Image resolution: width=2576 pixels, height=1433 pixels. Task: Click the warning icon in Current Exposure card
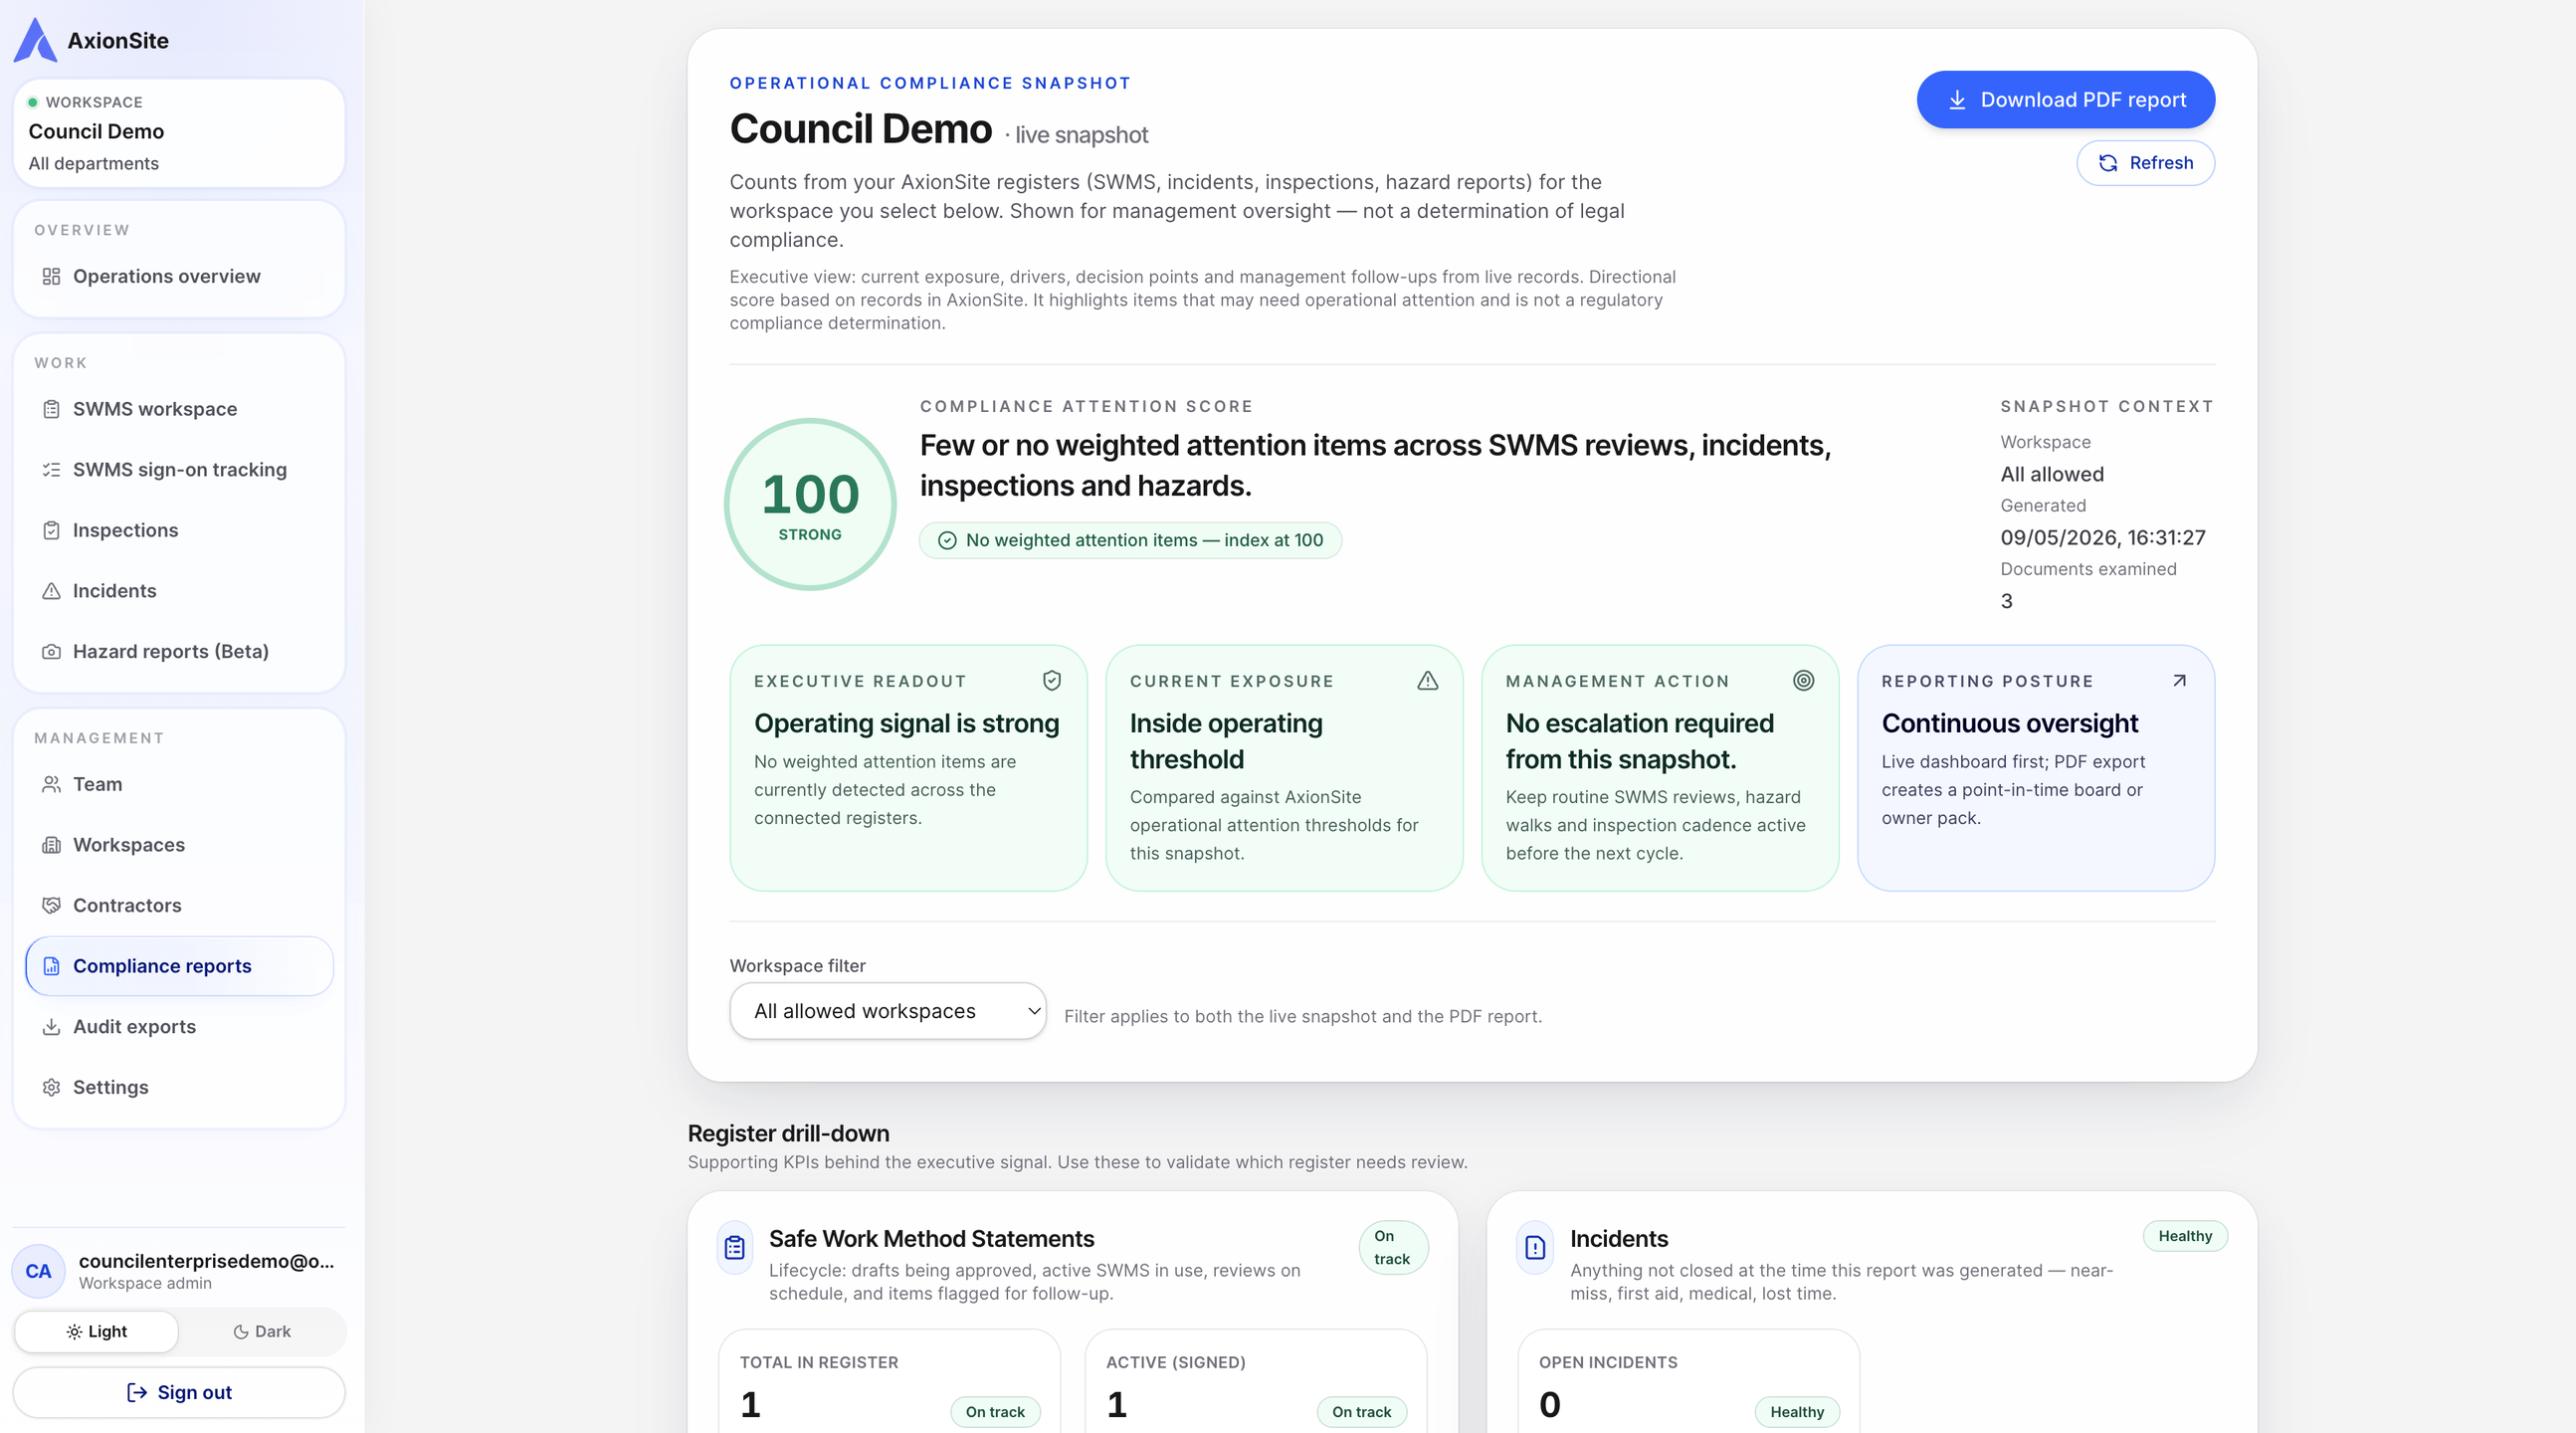tap(1428, 681)
